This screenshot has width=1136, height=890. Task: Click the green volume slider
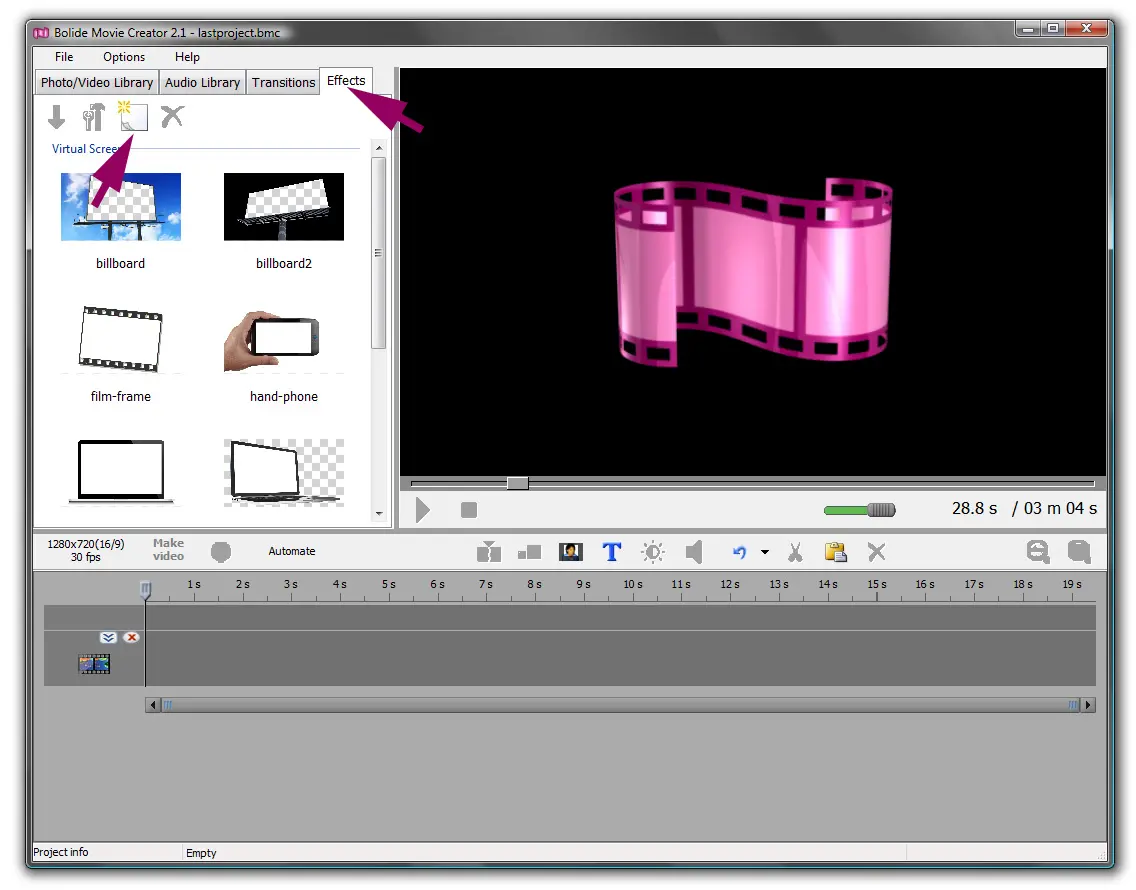[858, 510]
